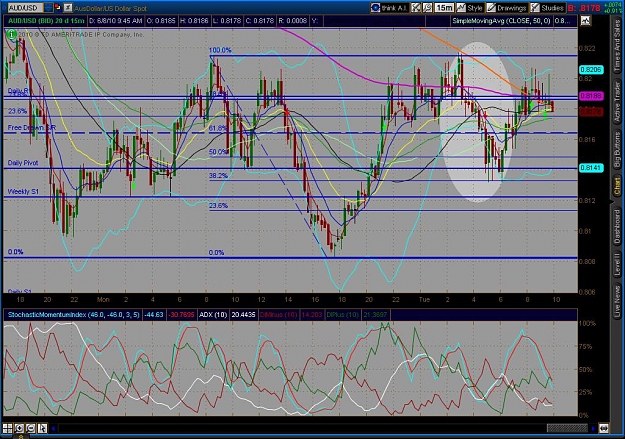The width and height of the screenshot is (625, 439).
Task: Click the magnifier zoom tool icon
Action: pos(427,8)
